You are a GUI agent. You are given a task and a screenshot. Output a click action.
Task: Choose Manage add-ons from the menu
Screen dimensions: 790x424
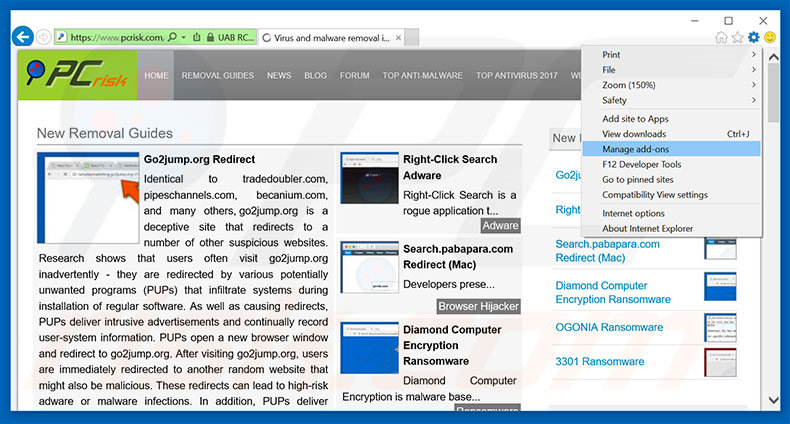click(x=672, y=149)
